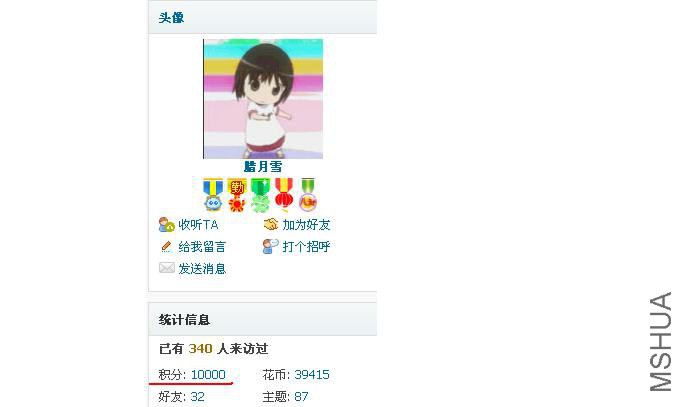Image resolution: width=683 pixels, height=407 pixels.
Task: Open the 给我留言 link
Action: click(202, 247)
